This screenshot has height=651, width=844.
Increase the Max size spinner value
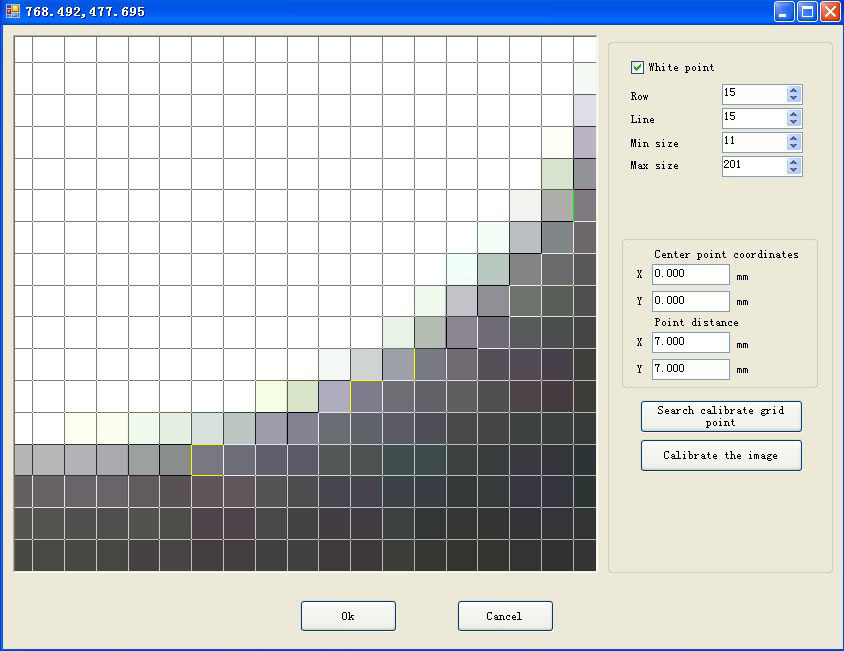point(793,162)
